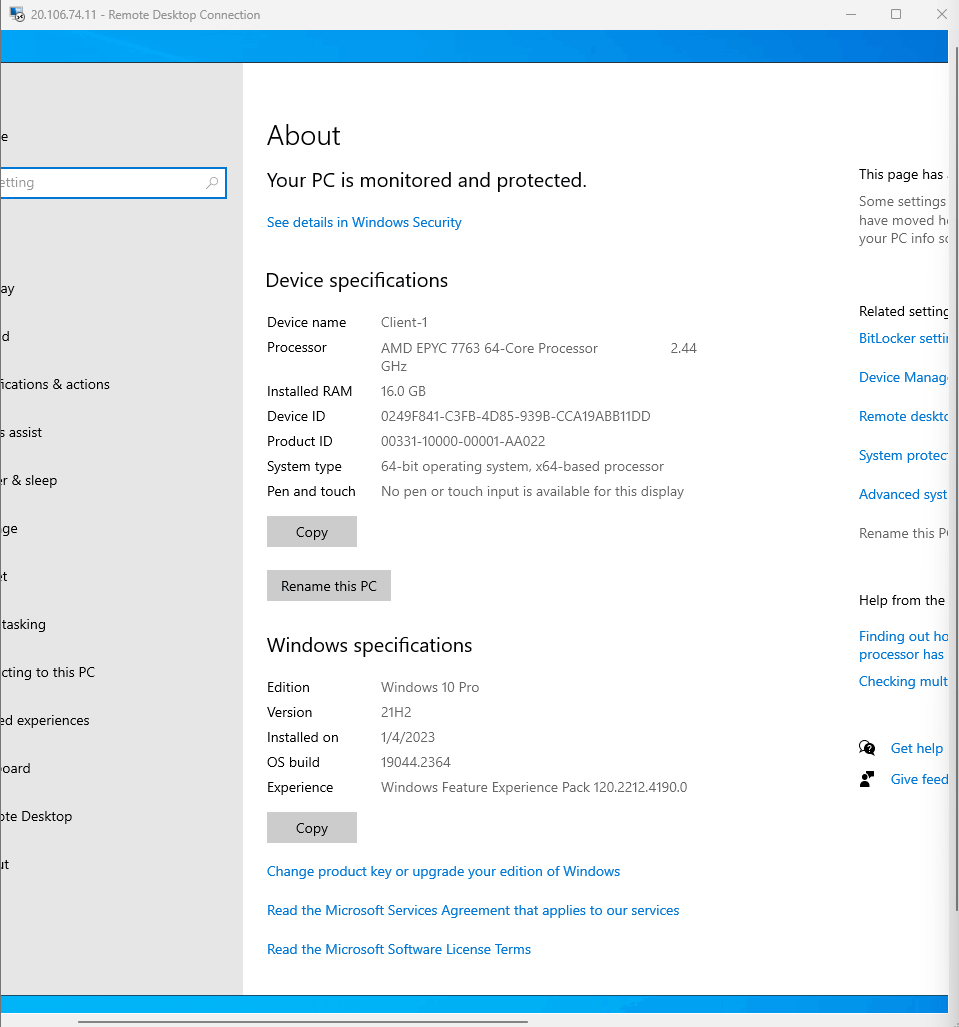Click the horizontal scrollbar of the remote session
959x1027 pixels.
(303, 1021)
